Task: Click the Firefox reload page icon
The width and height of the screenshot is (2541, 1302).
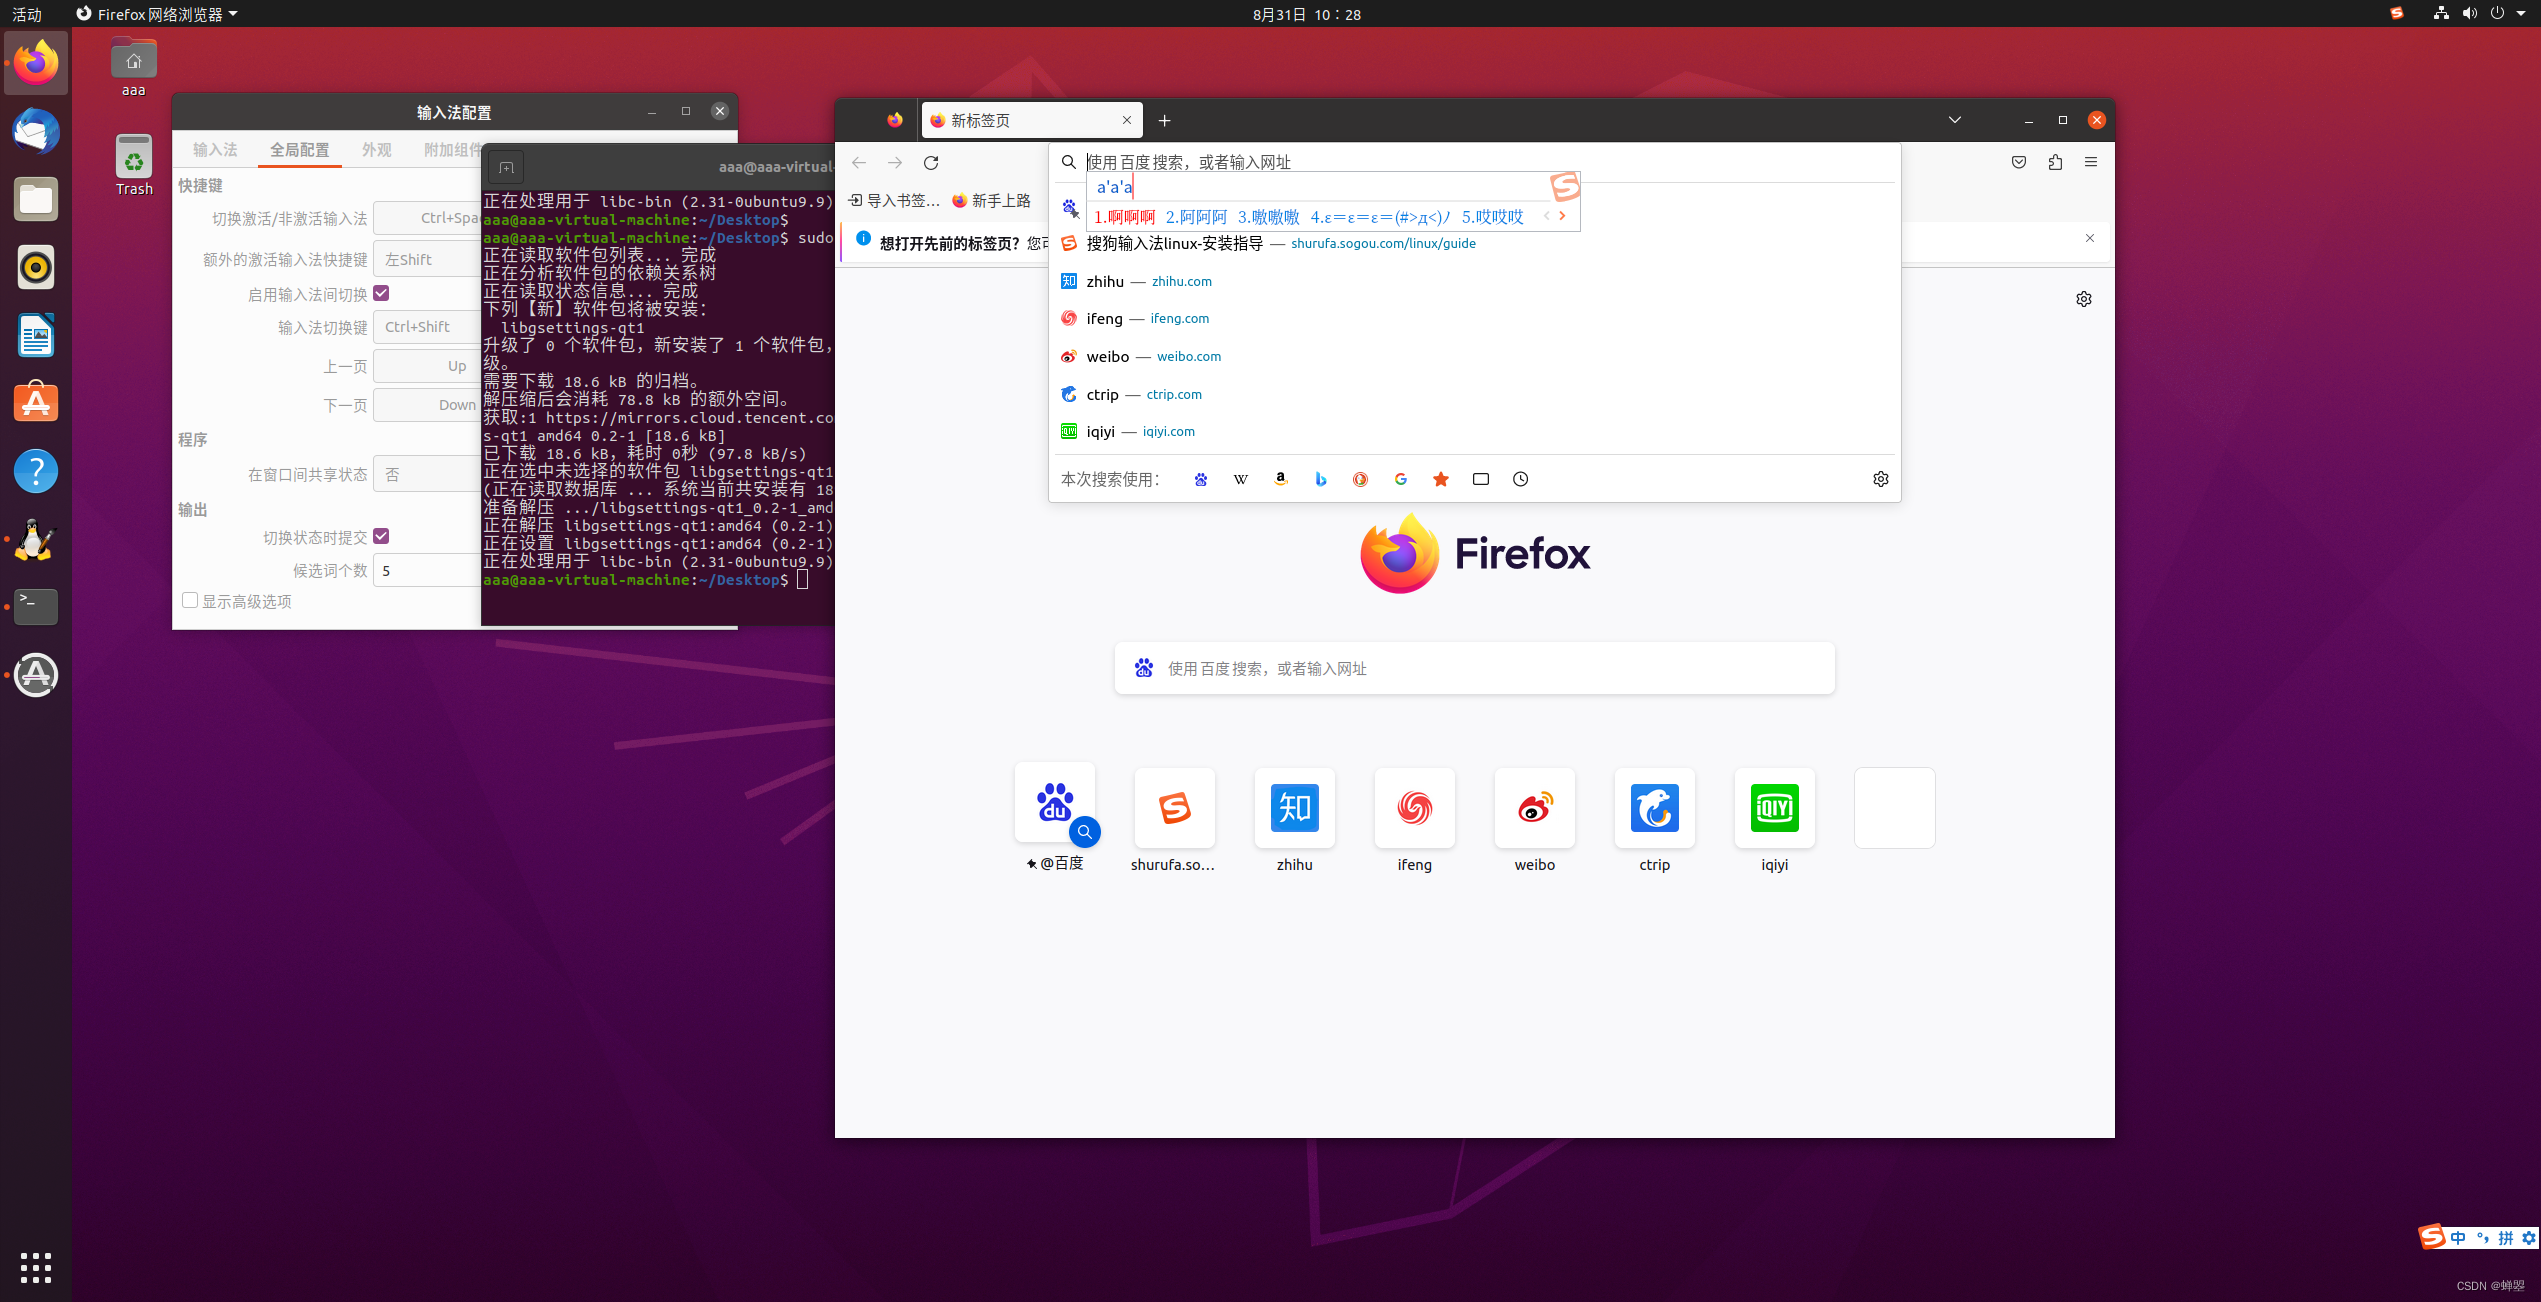Action: (931, 163)
